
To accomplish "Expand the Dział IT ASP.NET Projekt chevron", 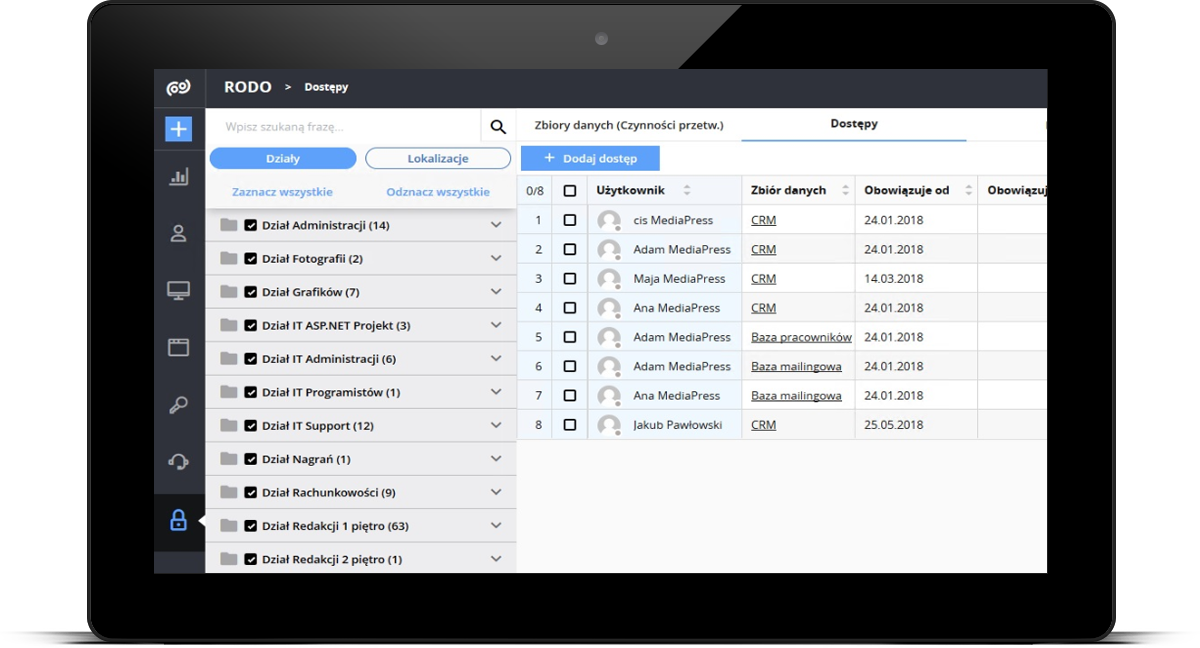I will (x=496, y=325).
